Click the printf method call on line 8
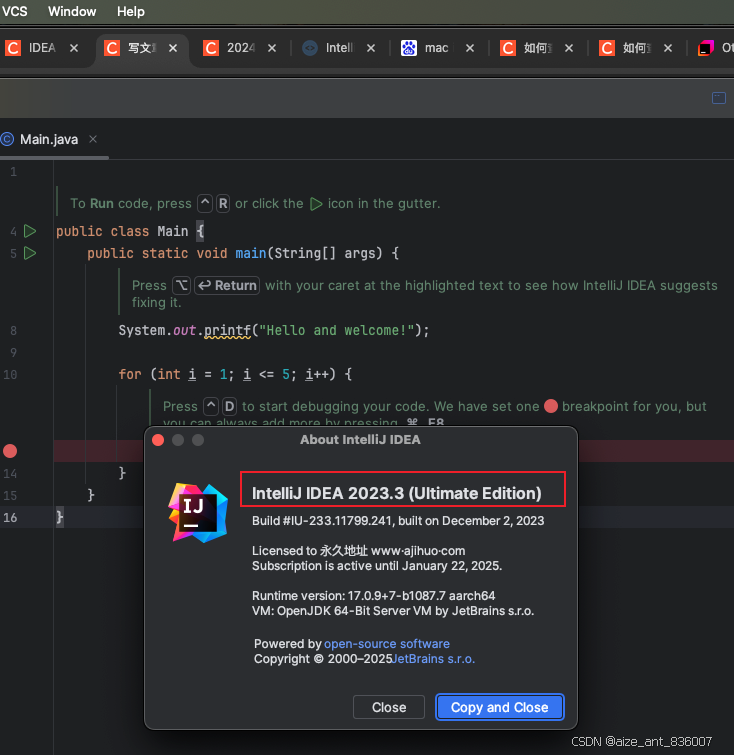This screenshot has width=734, height=755. point(227,330)
